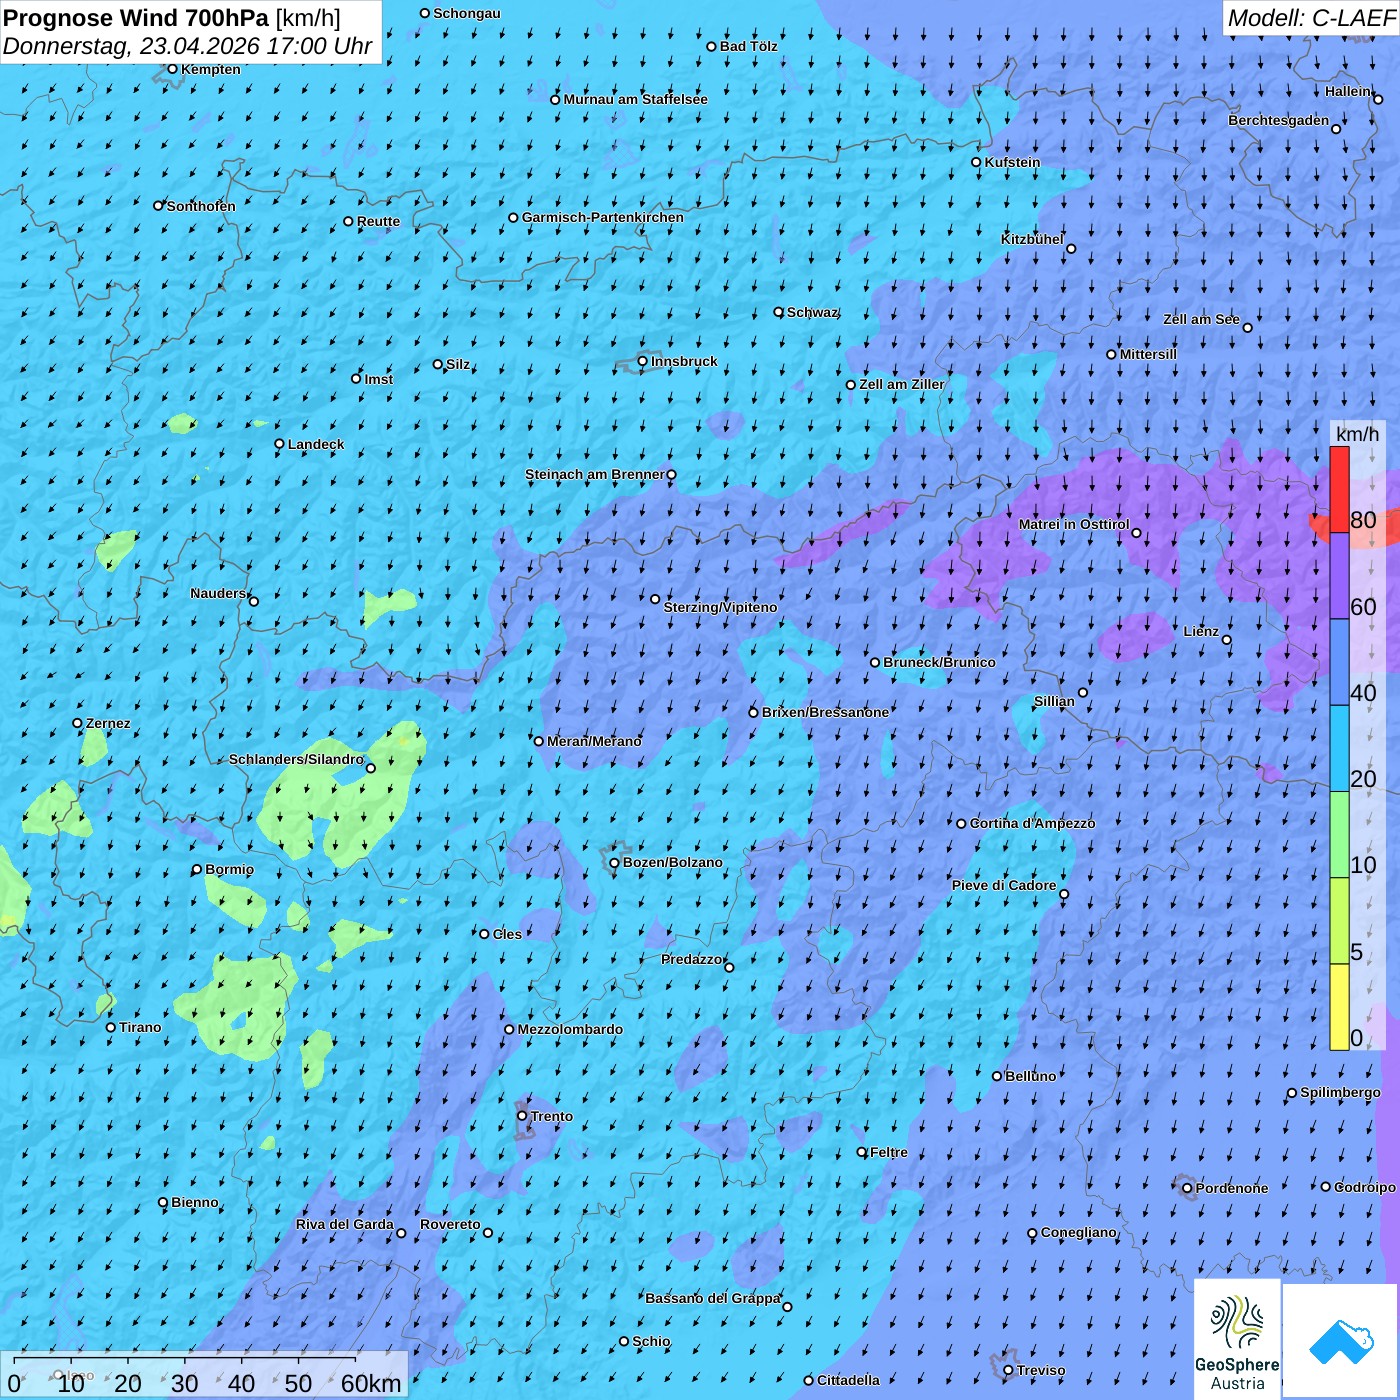Click the purple 60 km/h legend color
1400x1400 pixels.
[x=1339, y=576]
